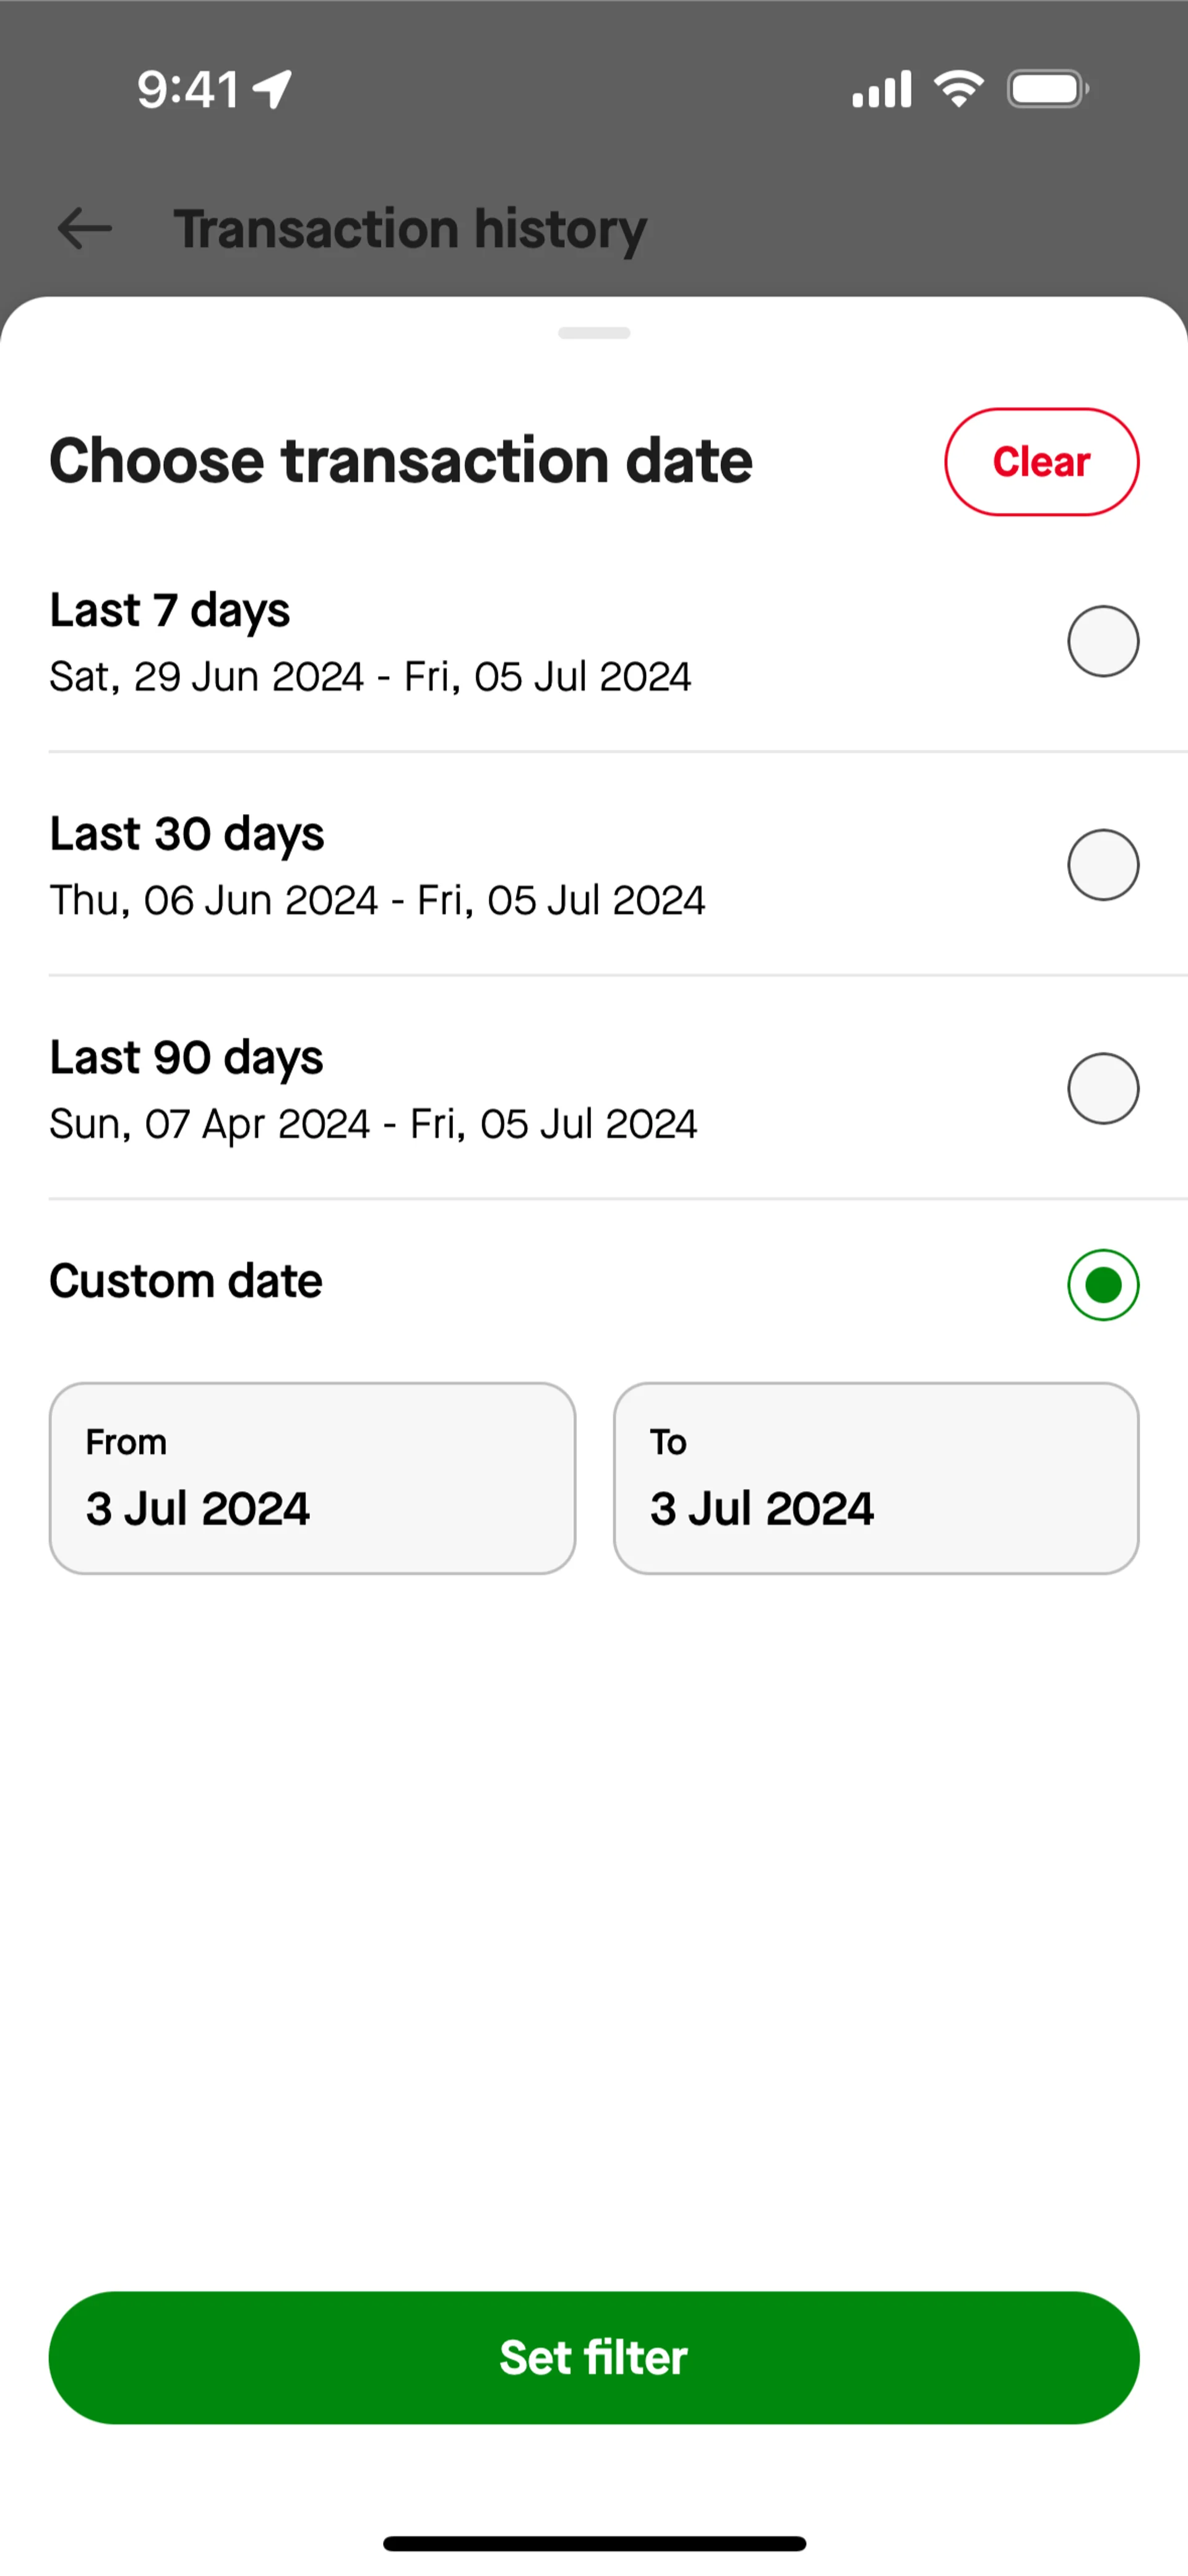Choose the Last 30 days label
The width and height of the screenshot is (1188, 2576).
point(187,834)
